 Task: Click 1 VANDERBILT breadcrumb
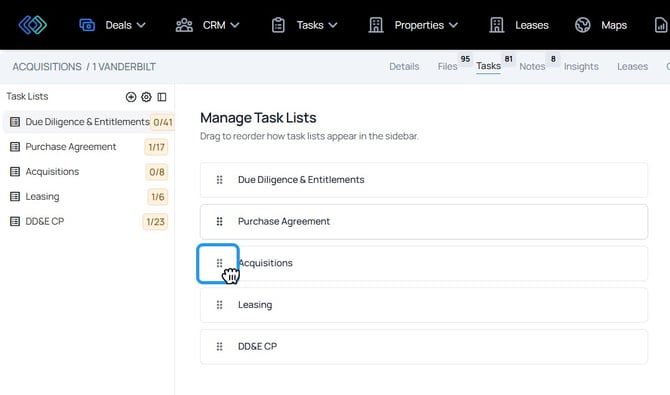[x=124, y=67]
